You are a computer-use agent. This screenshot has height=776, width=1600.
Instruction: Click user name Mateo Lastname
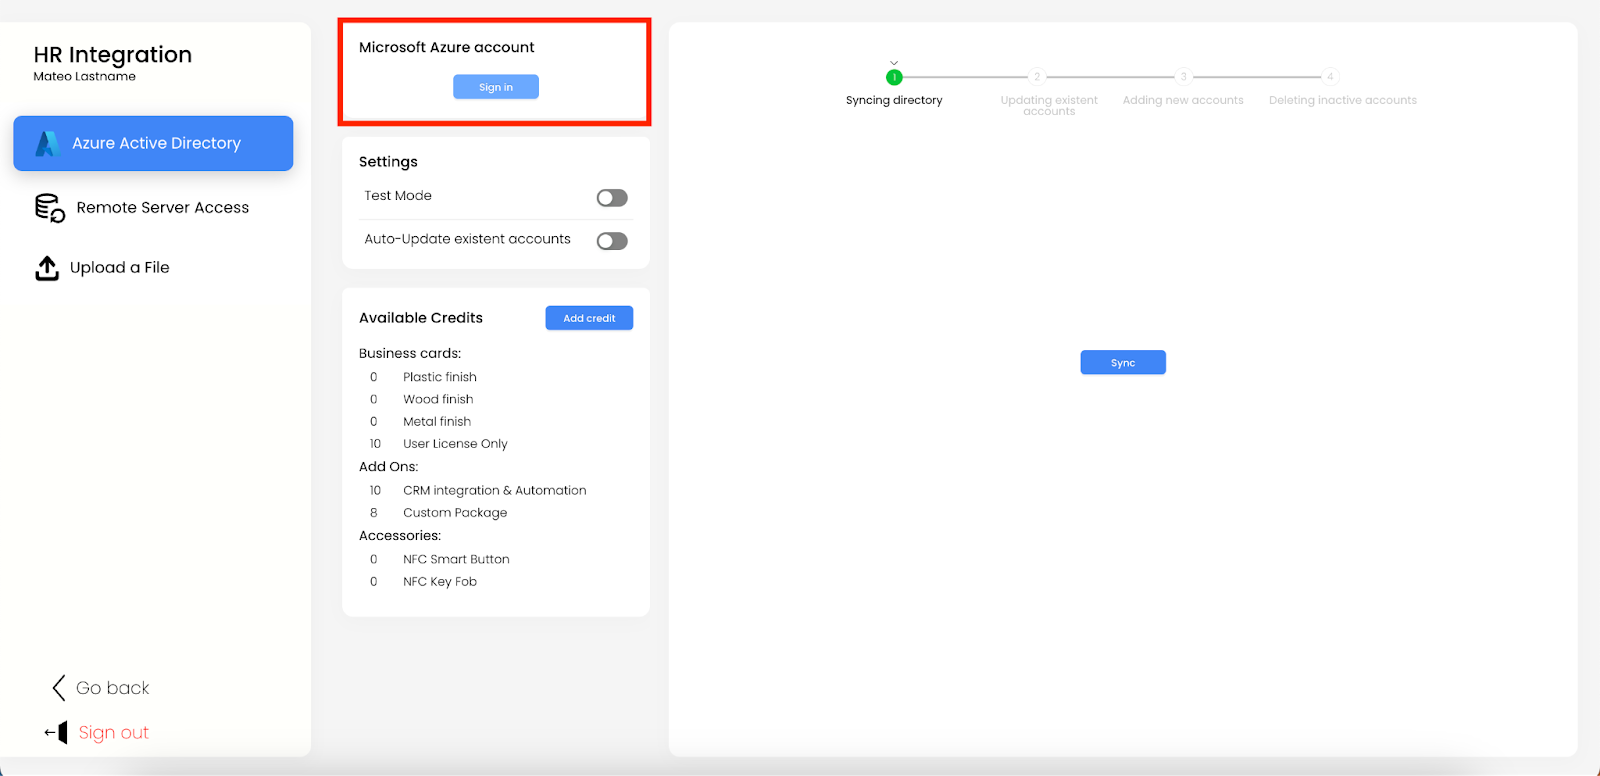[x=85, y=77]
